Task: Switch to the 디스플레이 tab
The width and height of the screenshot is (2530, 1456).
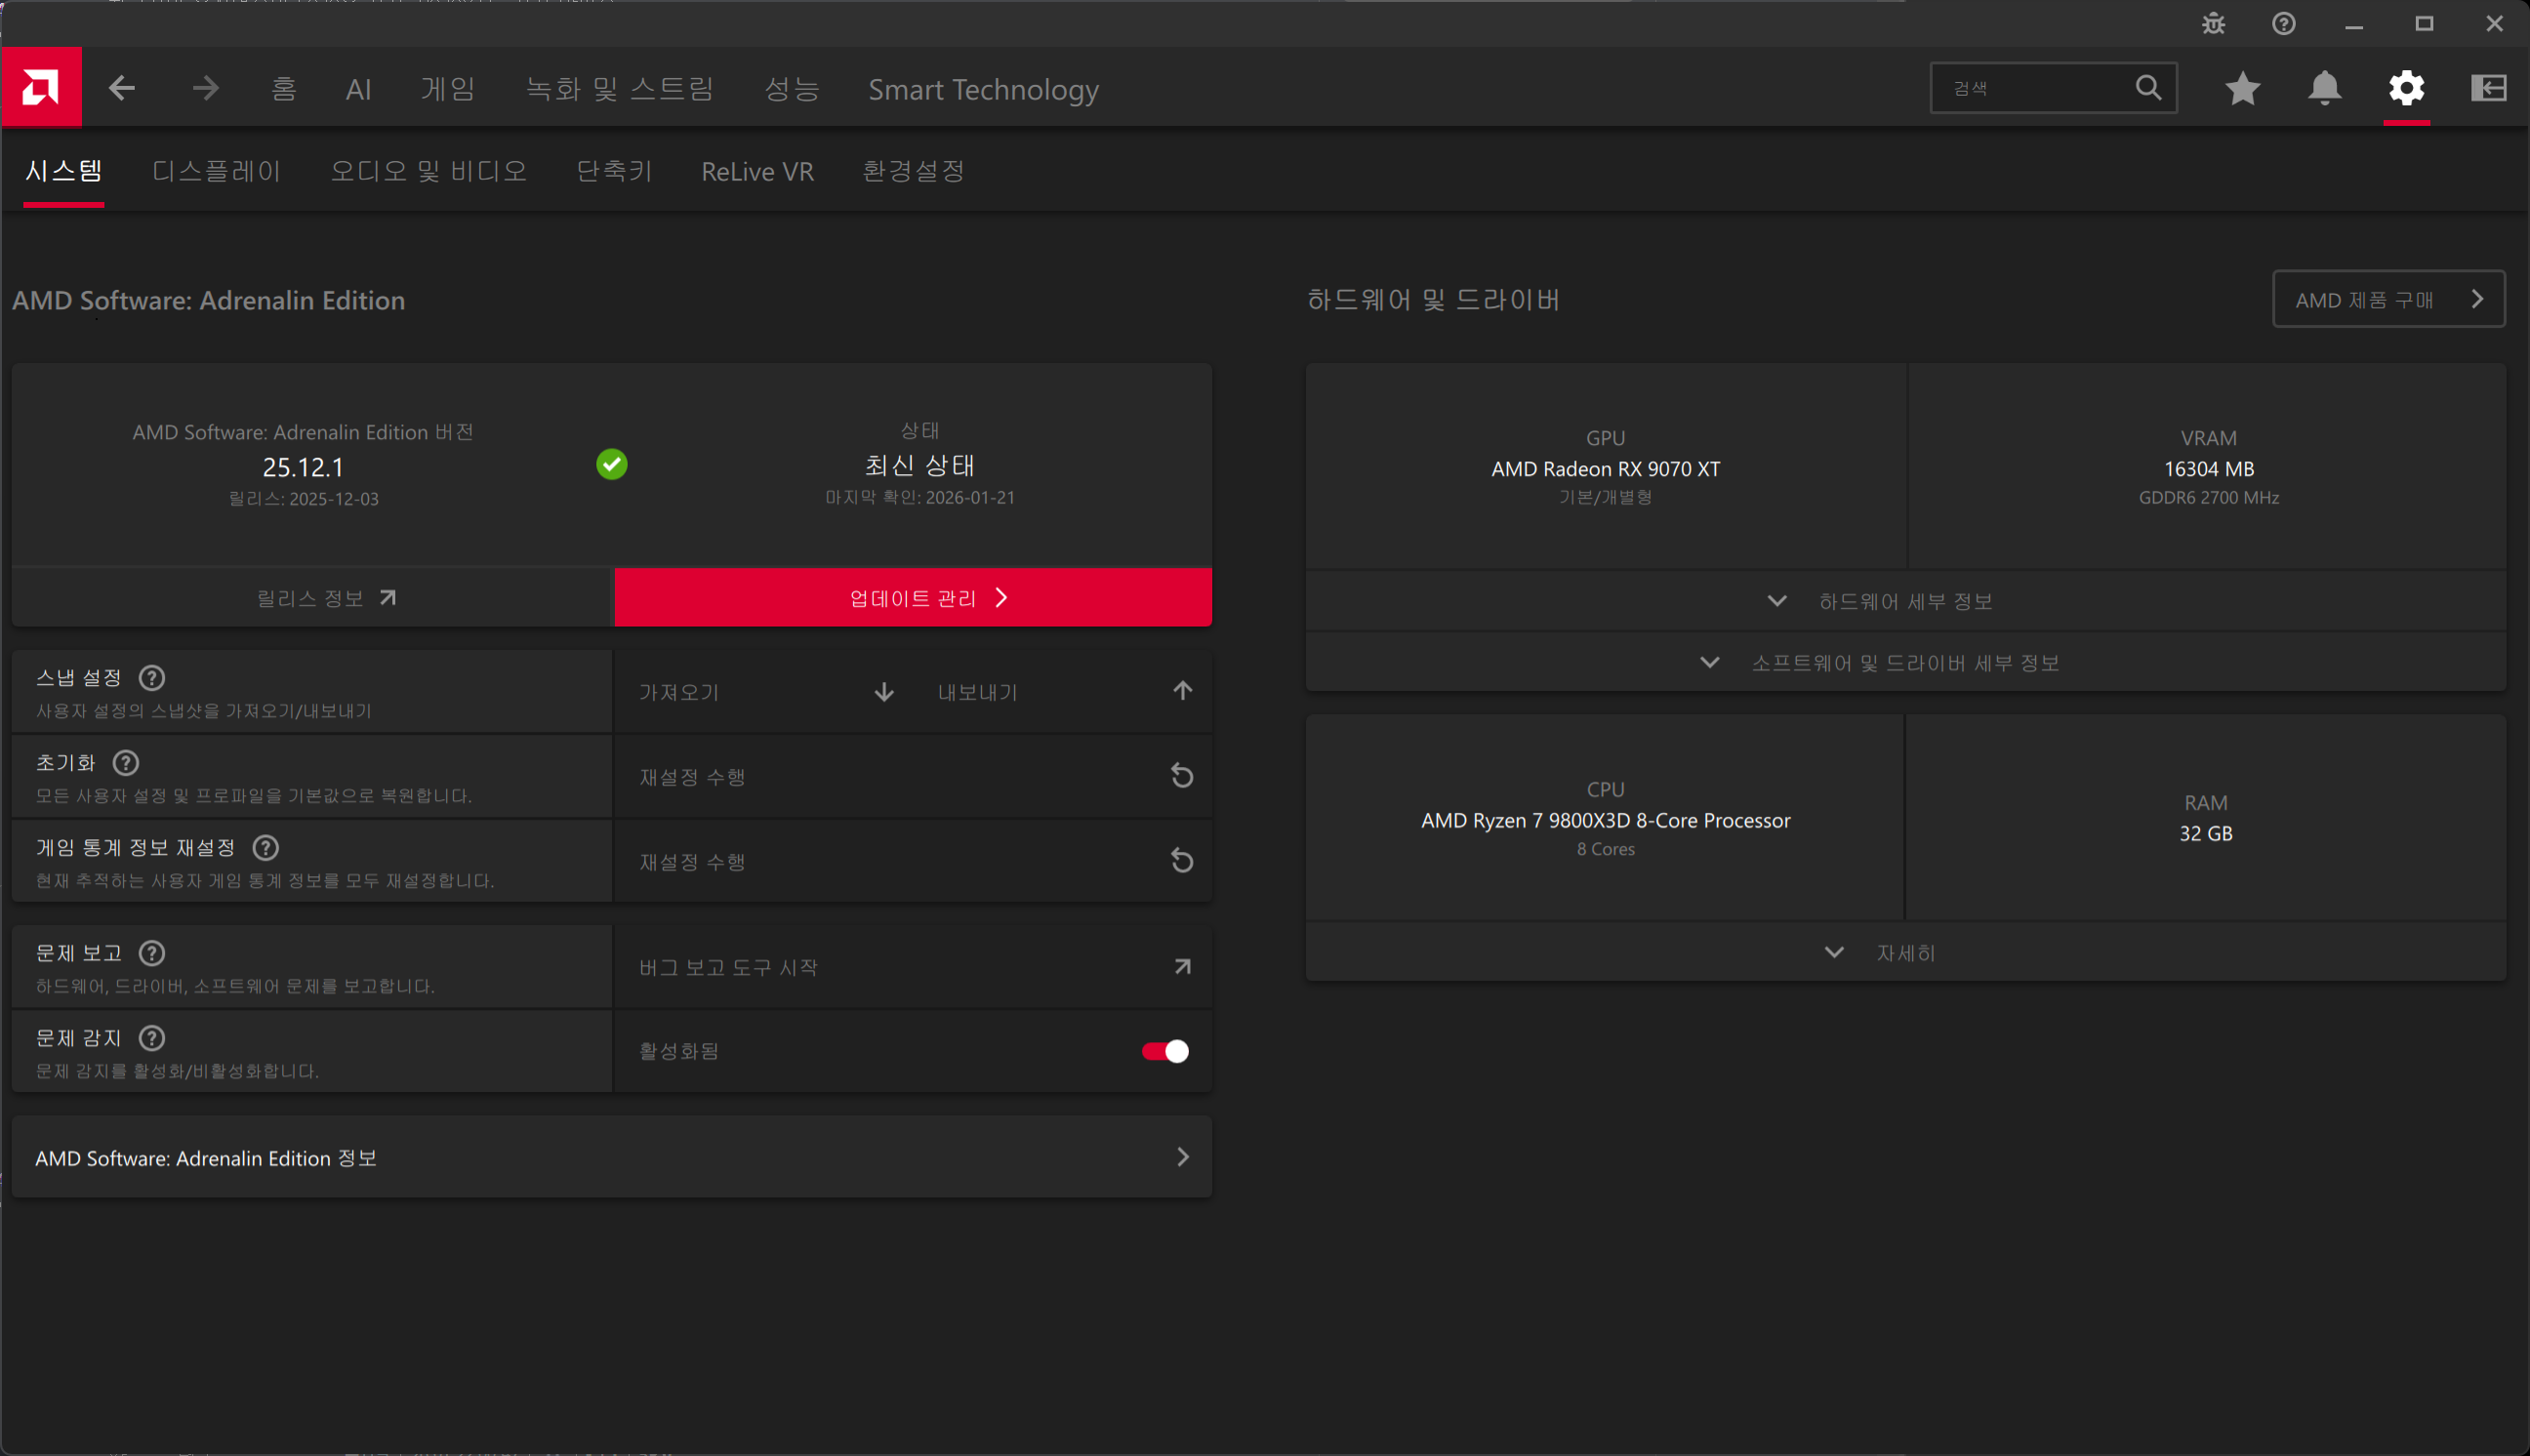Action: click(x=216, y=171)
